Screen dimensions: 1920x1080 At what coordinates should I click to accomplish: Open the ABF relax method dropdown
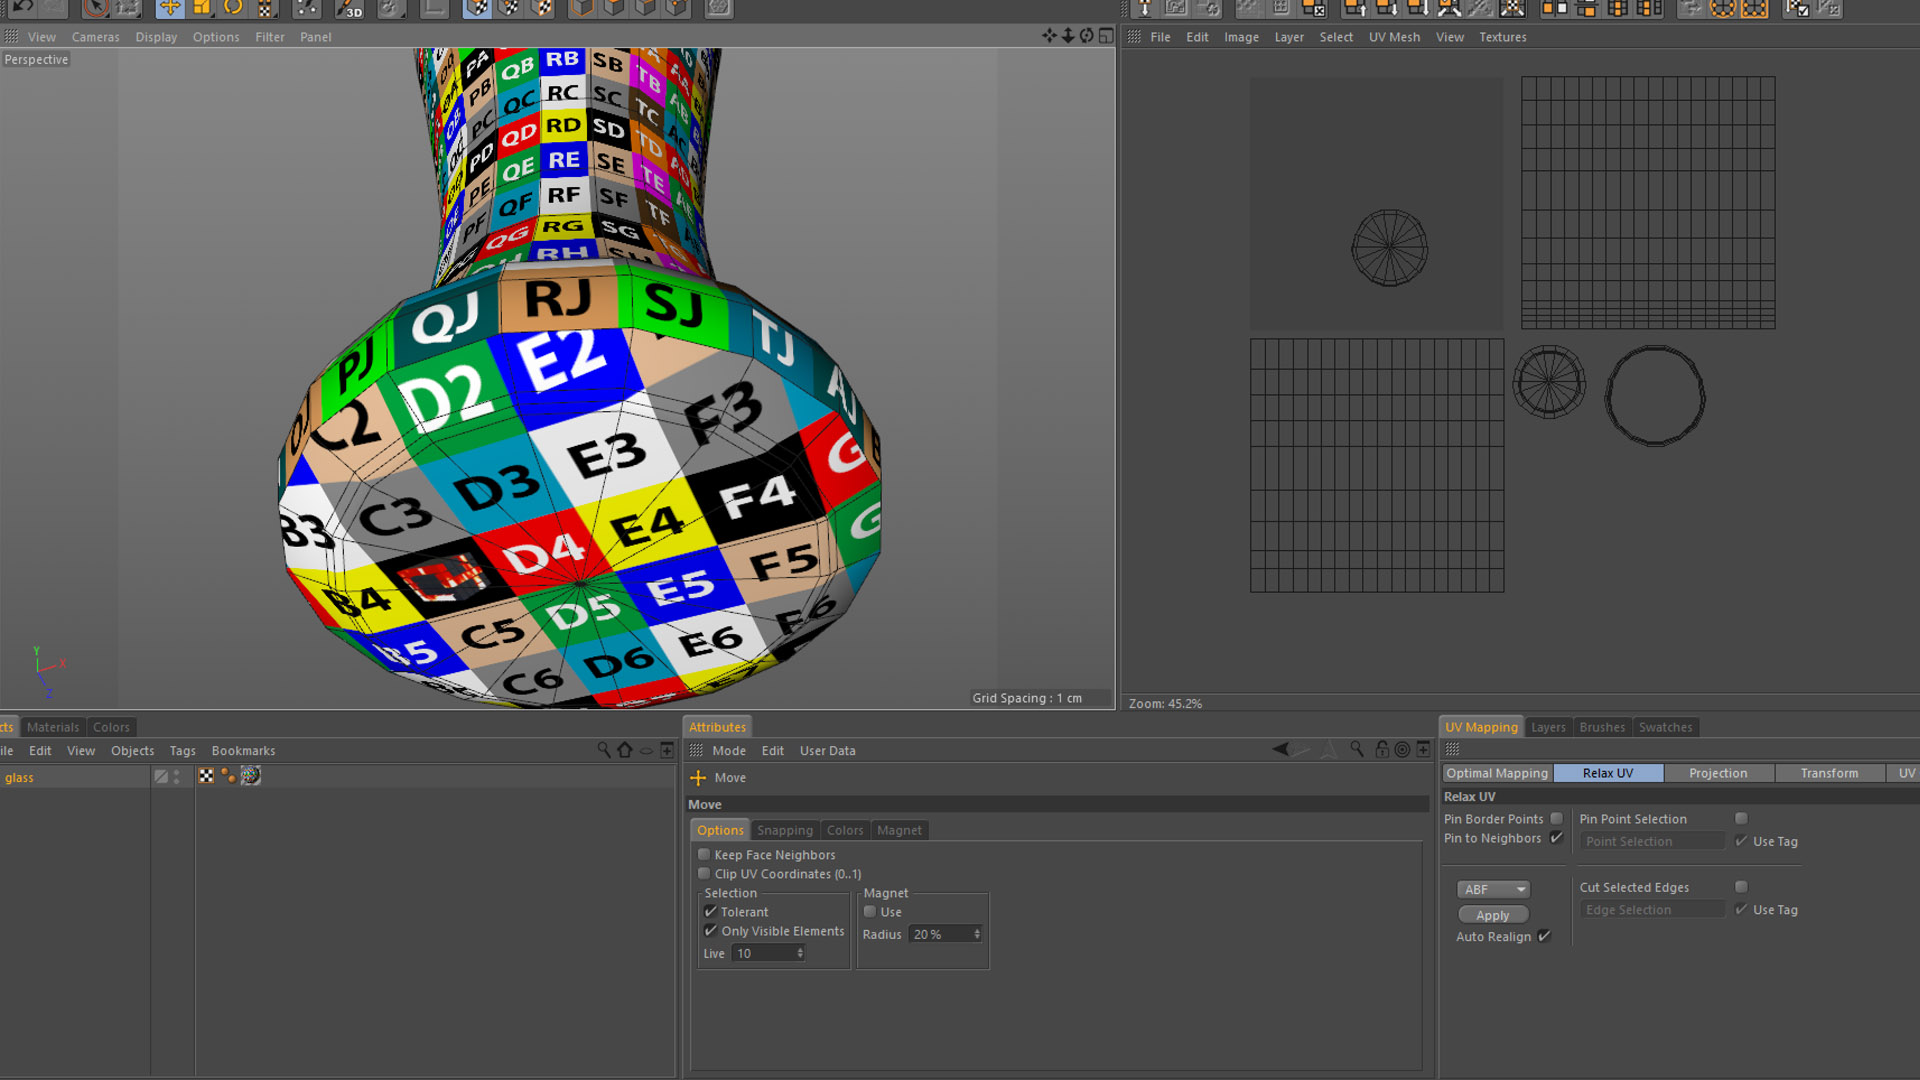1493,889
